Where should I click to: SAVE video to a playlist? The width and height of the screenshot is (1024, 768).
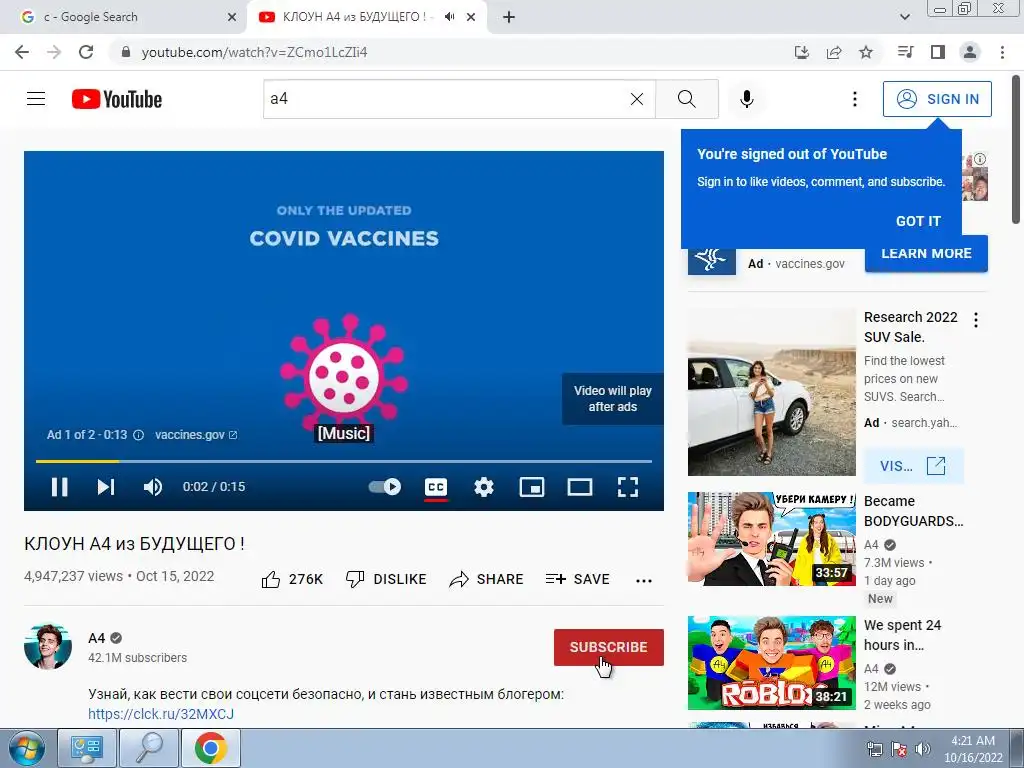(577, 579)
